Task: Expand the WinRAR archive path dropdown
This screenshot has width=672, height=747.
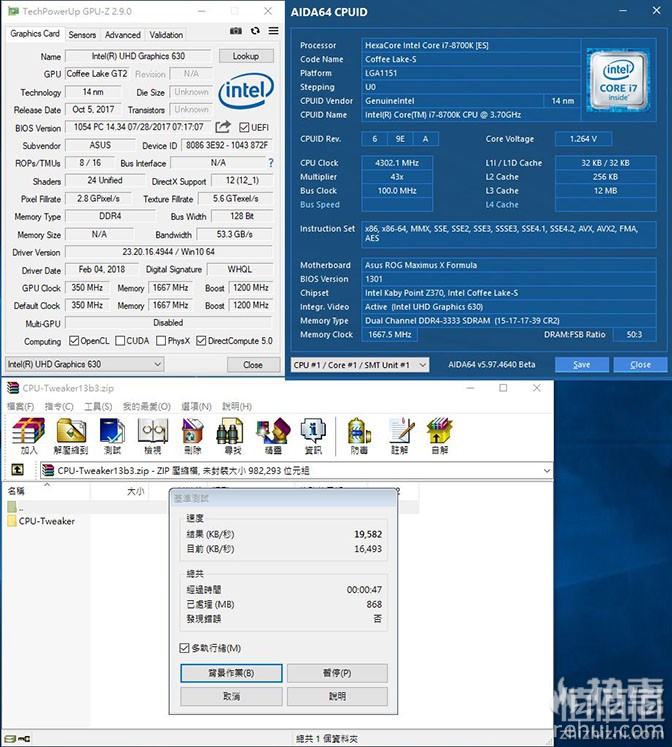Action: pyautogui.click(x=546, y=471)
